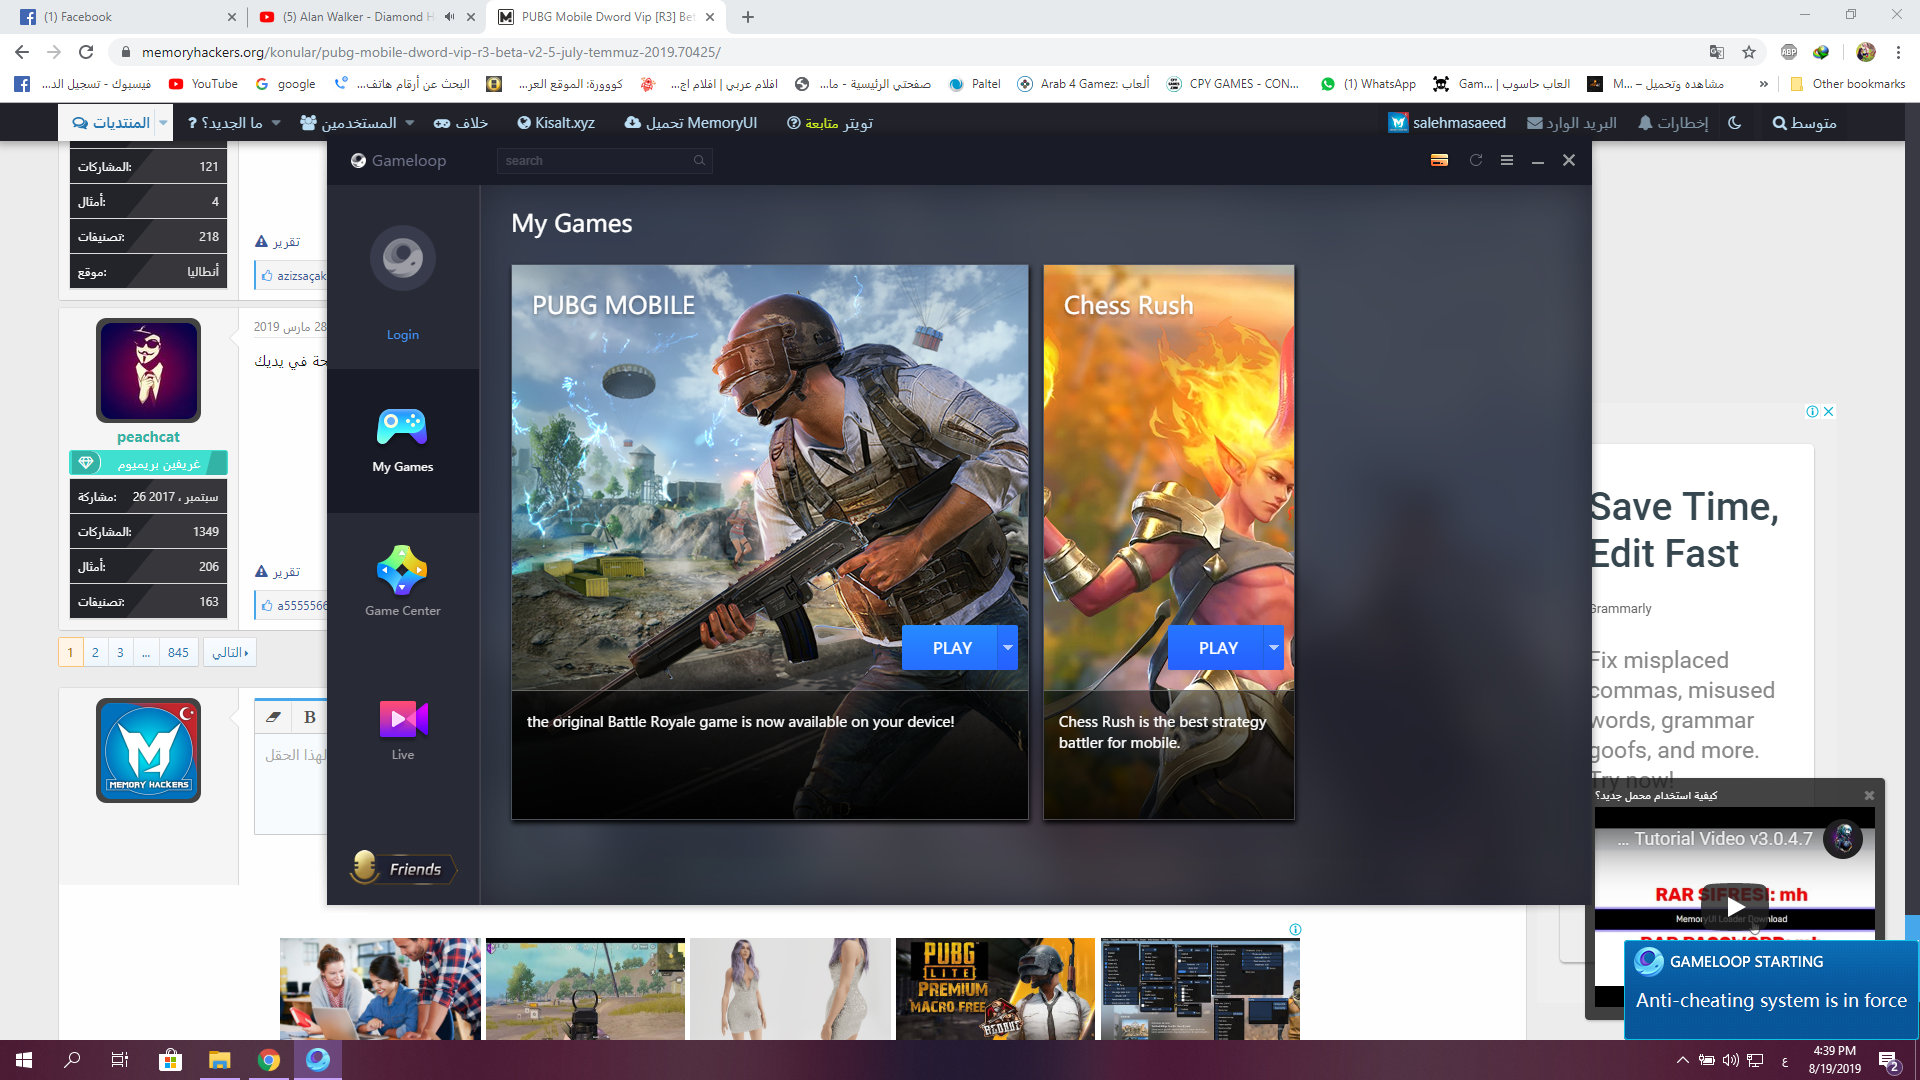The height and width of the screenshot is (1080, 1920).
Task: Go back in Chrome
Action: coord(22,52)
